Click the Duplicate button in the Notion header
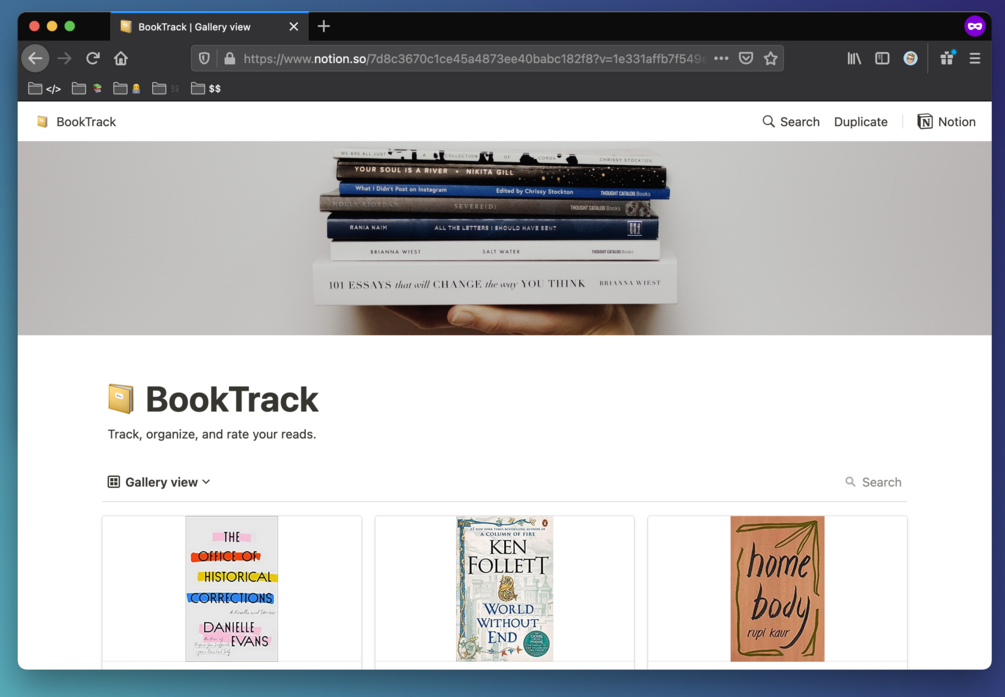 point(860,121)
